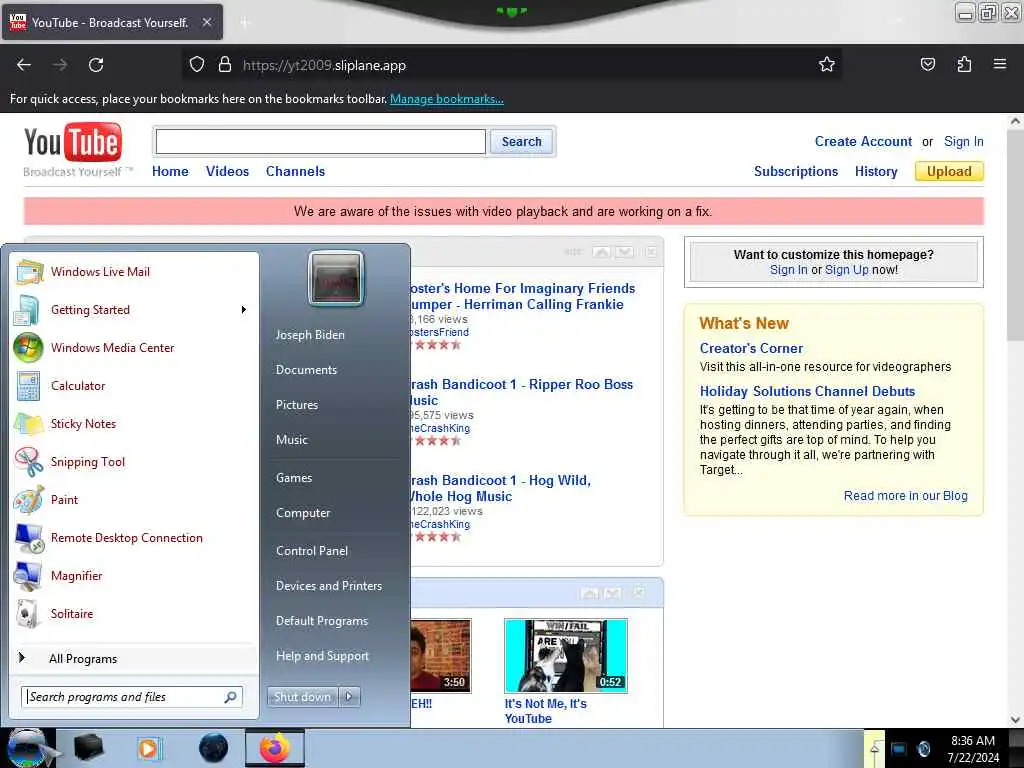Click the yellow Upload button
The width and height of the screenshot is (1024, 768).
click(x=949, y=171)
